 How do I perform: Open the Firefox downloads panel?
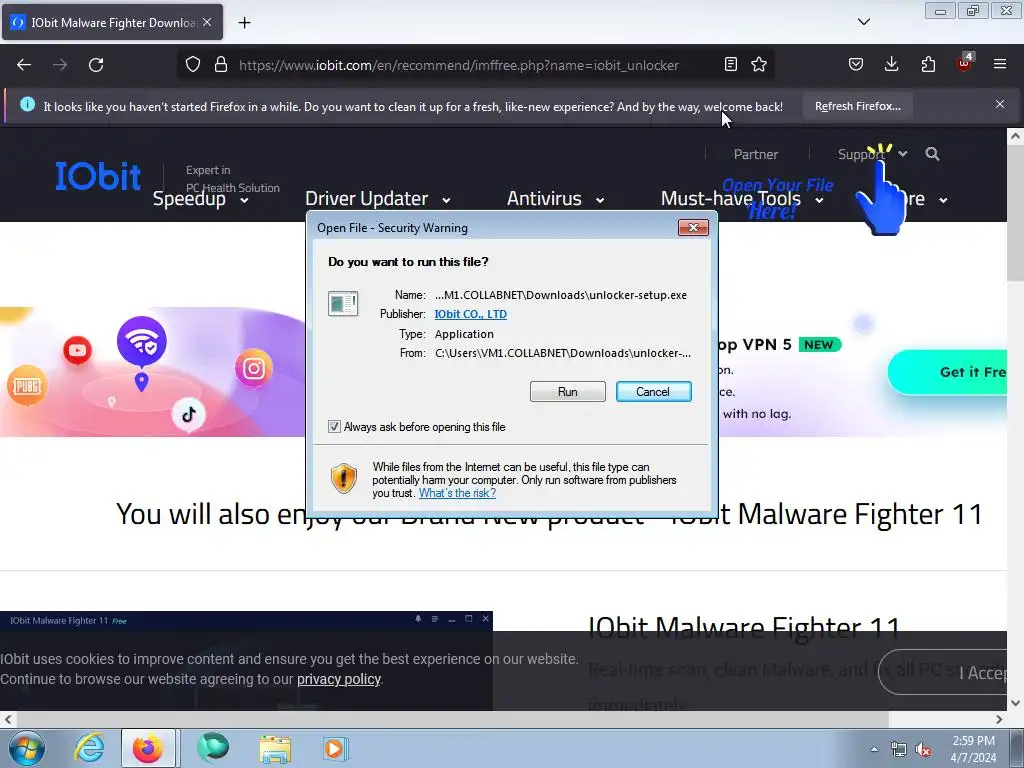[891, 64]
